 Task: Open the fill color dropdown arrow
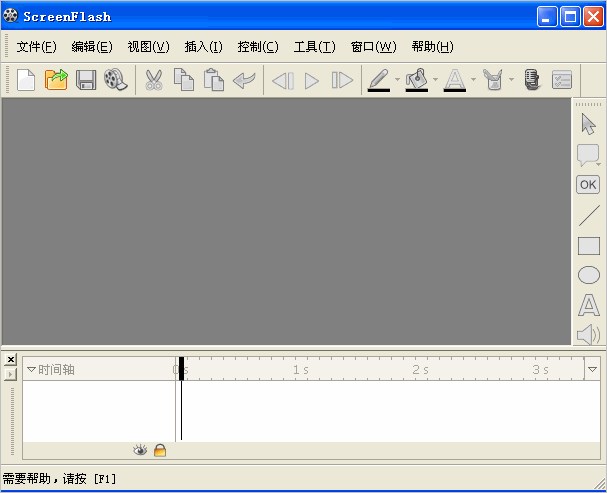click(x=436, y=80)
